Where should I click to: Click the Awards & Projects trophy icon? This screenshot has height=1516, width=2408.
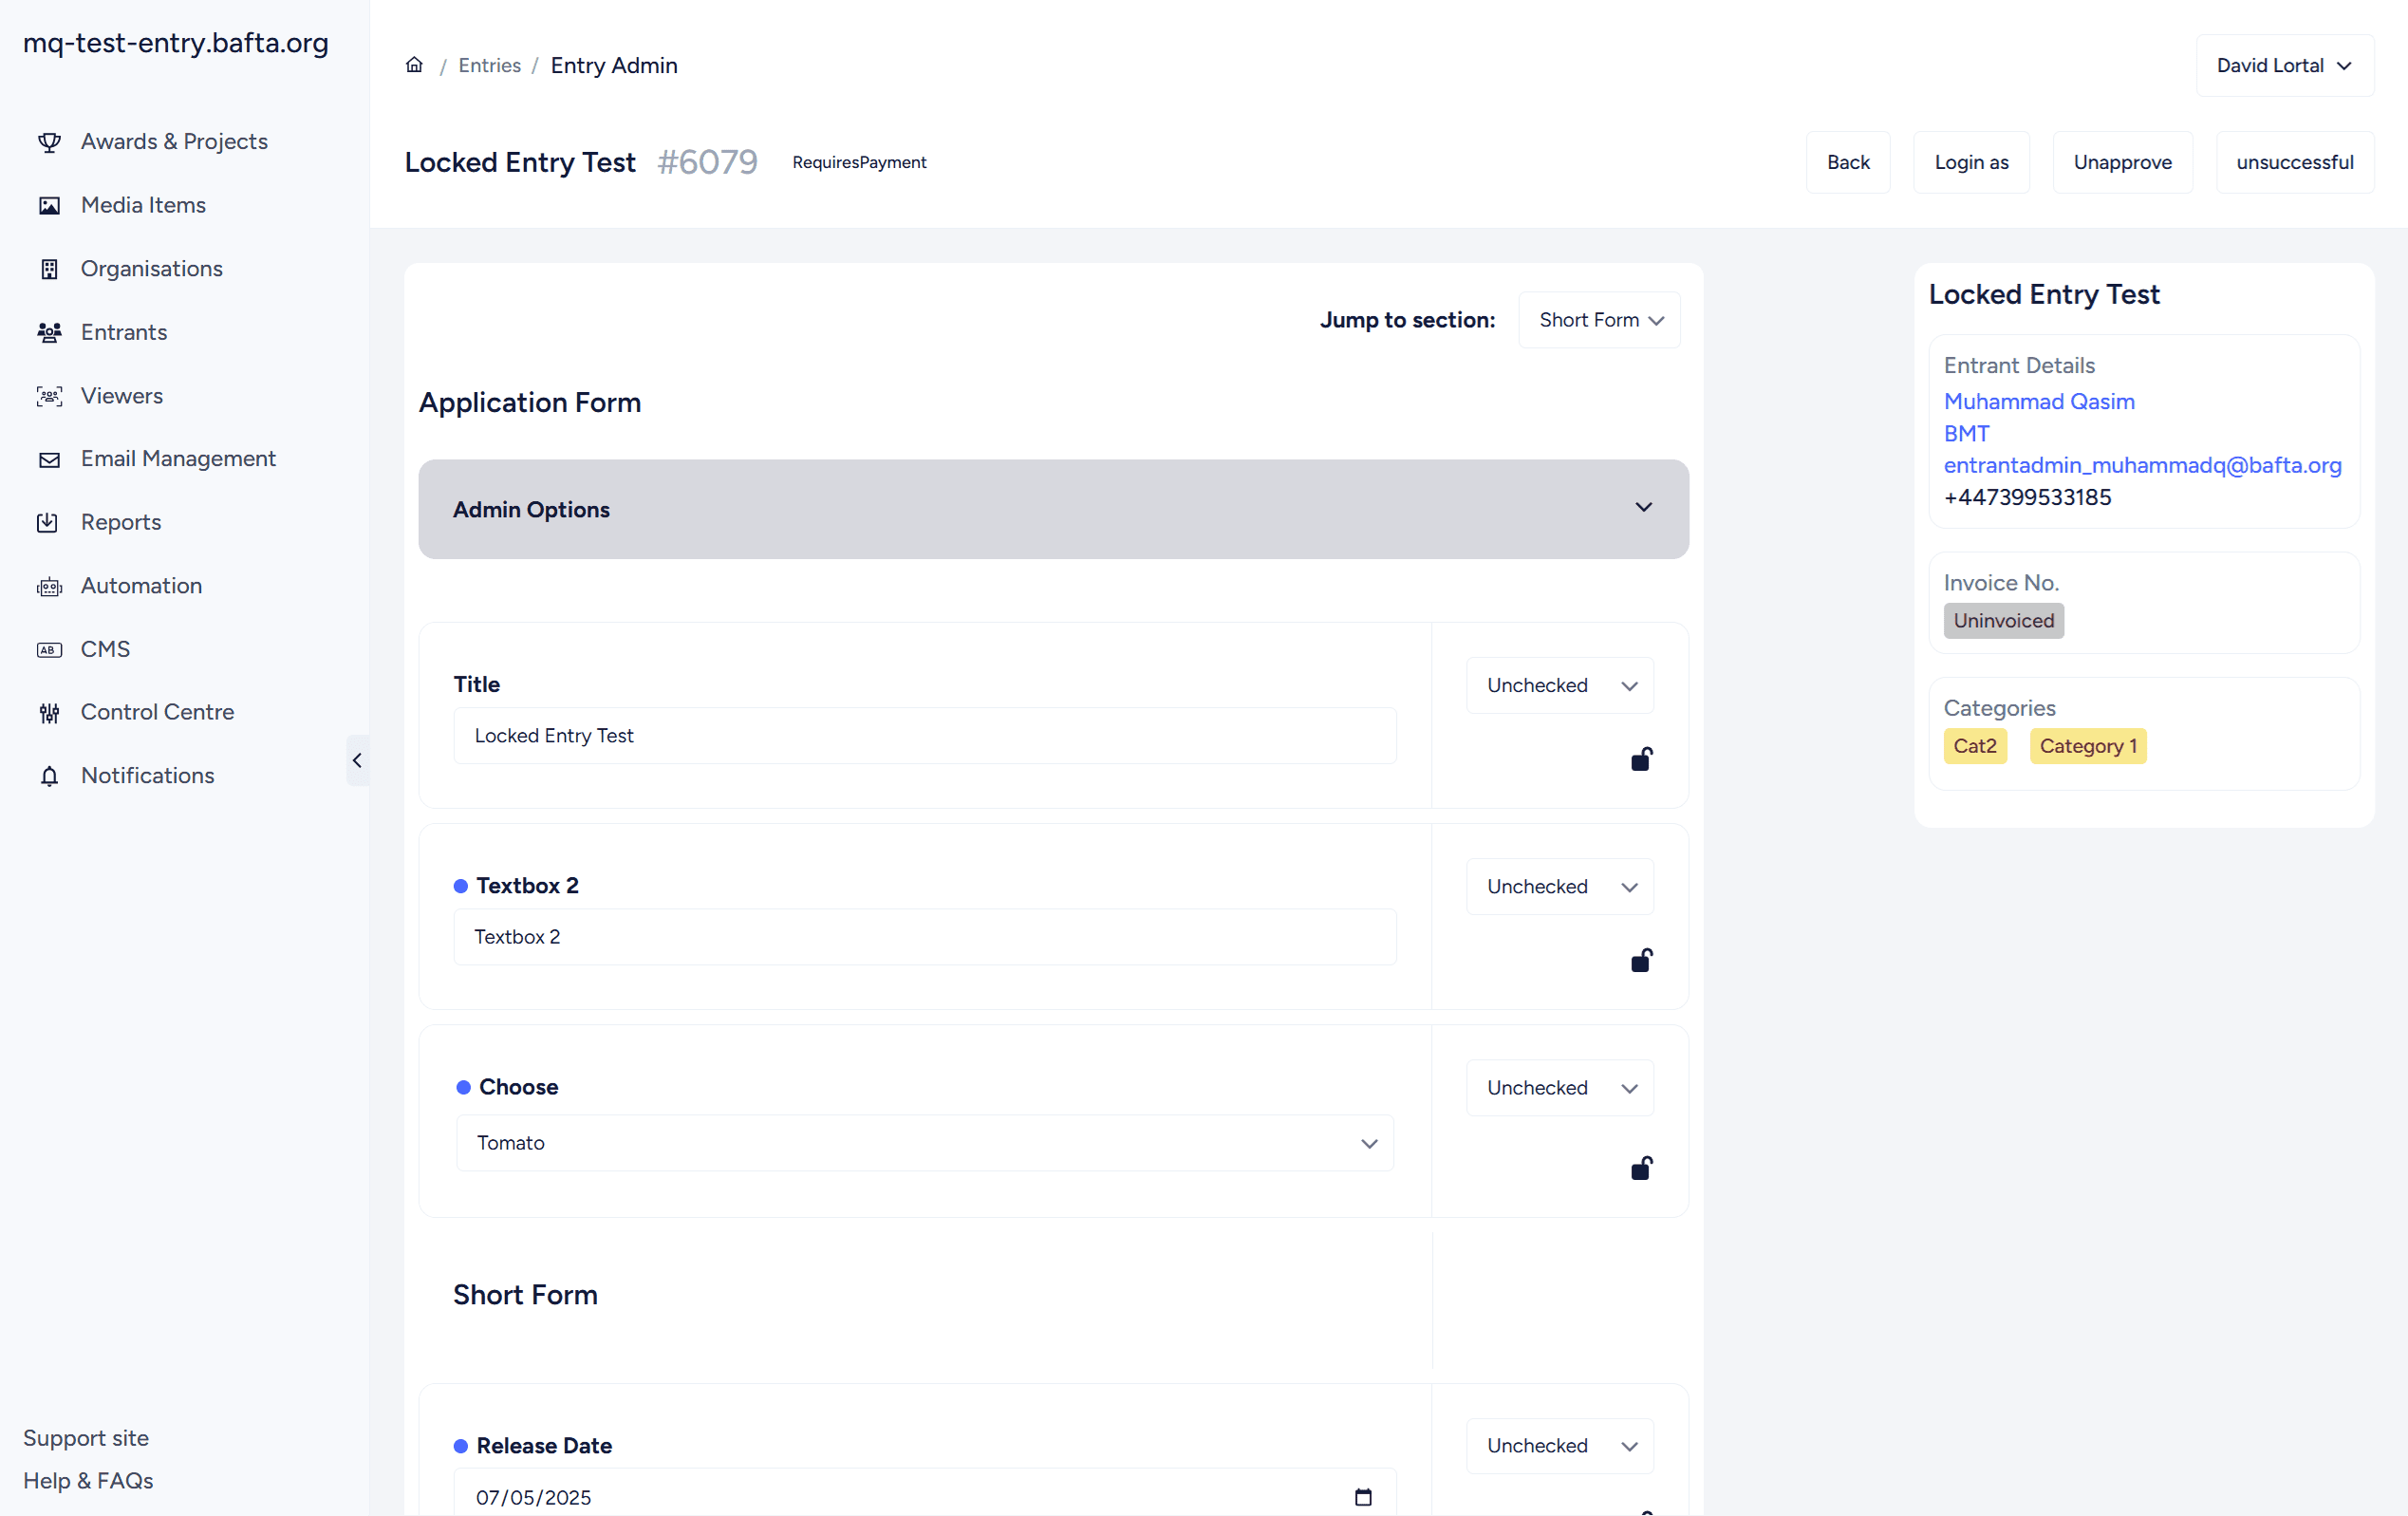point(49,142)
